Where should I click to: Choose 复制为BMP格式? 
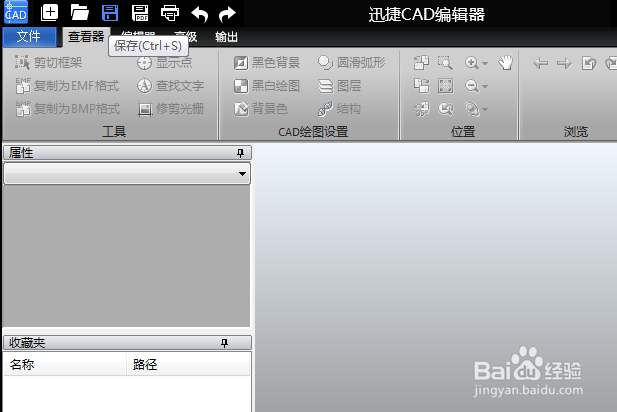point(68,109)
